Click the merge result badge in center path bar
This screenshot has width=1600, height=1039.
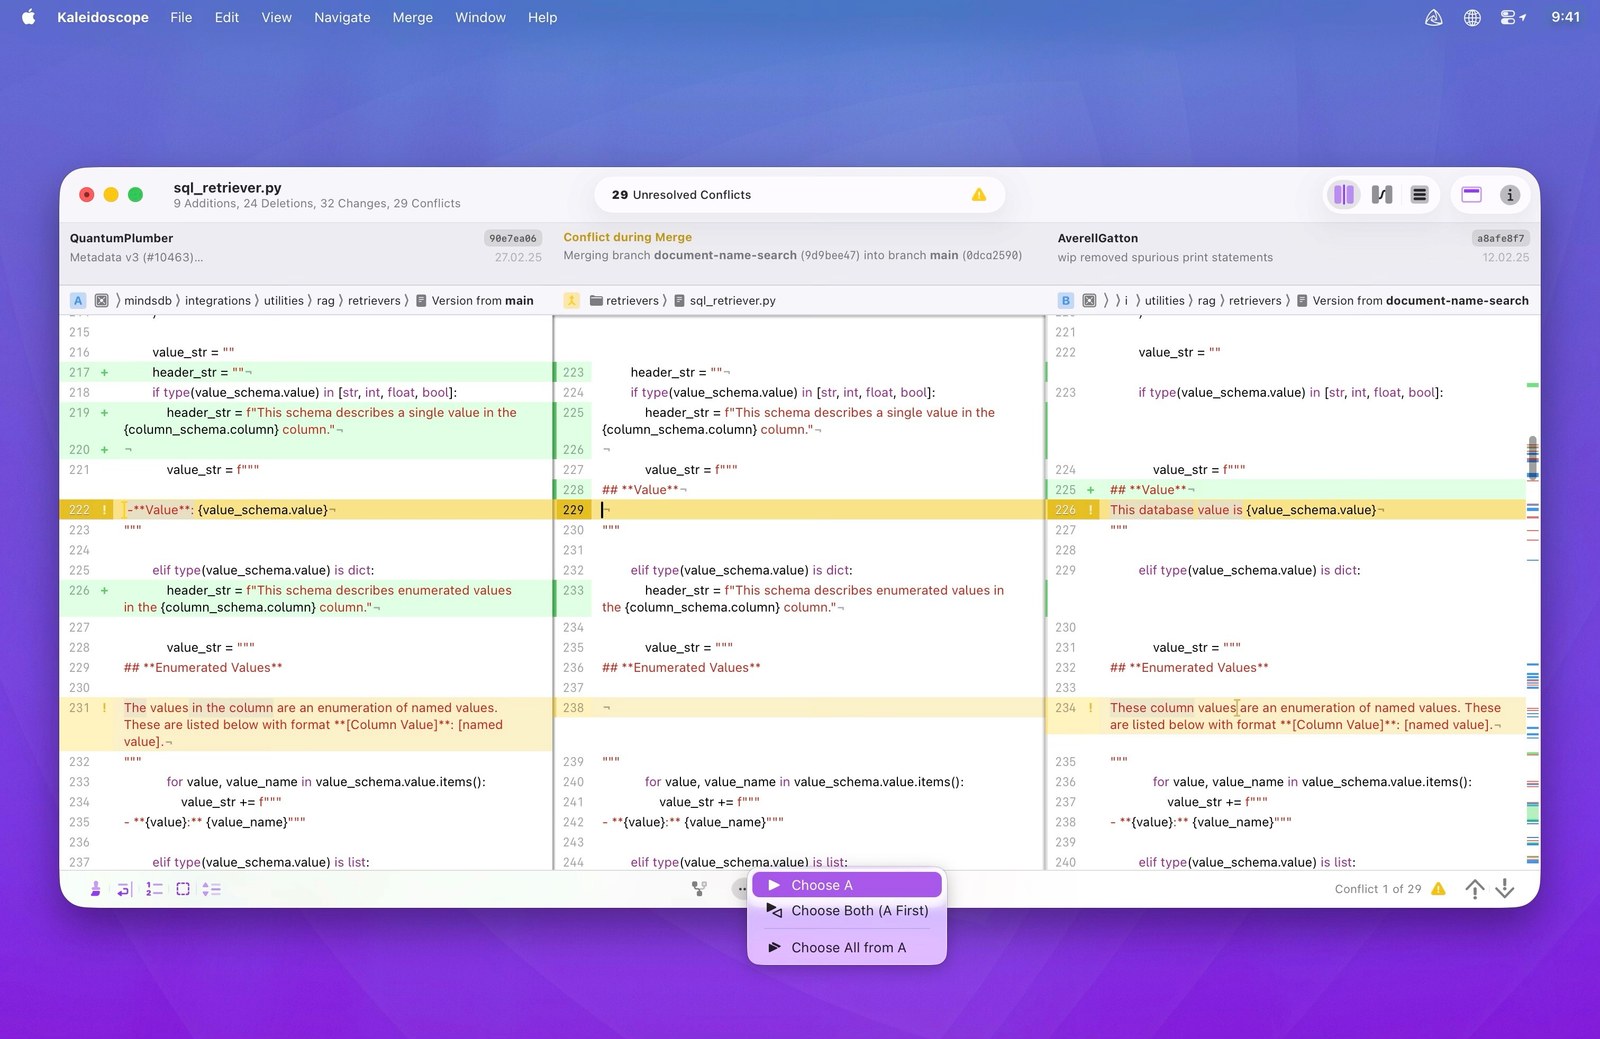coord(572,300)
